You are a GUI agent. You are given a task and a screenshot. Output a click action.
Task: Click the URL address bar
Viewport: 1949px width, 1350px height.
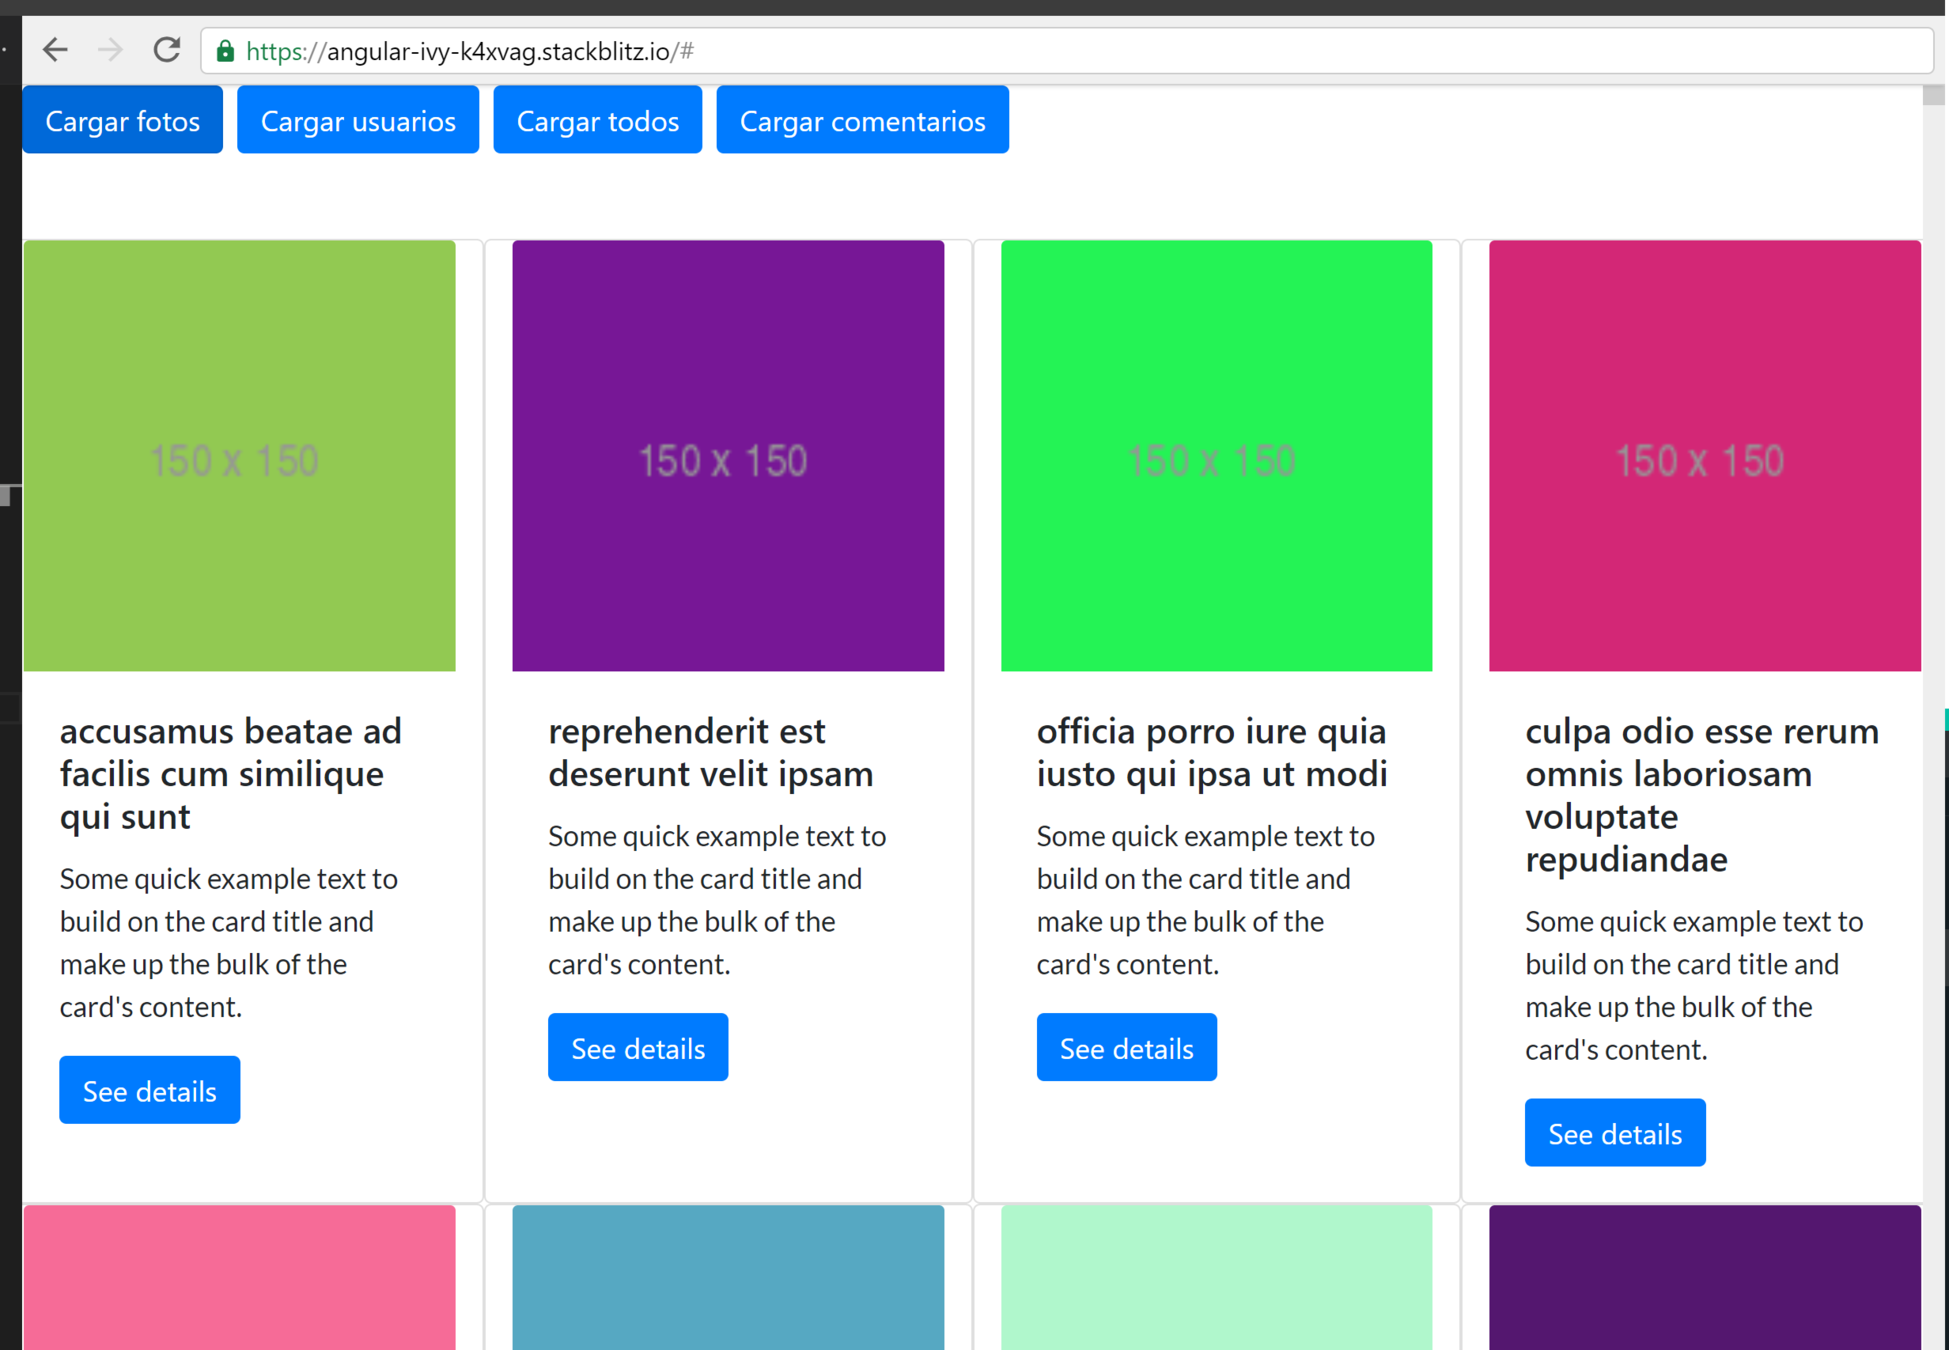(x=1000, y=51)
